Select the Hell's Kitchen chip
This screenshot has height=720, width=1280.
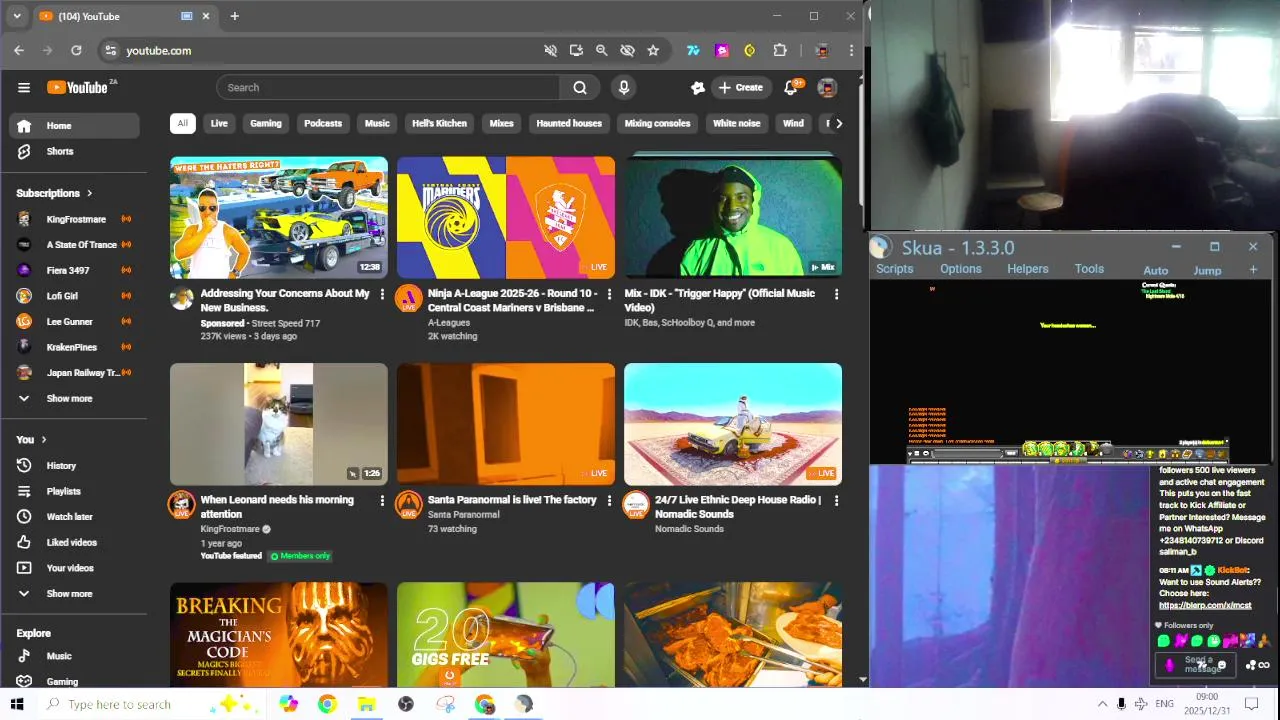click(x=439, y=123)
